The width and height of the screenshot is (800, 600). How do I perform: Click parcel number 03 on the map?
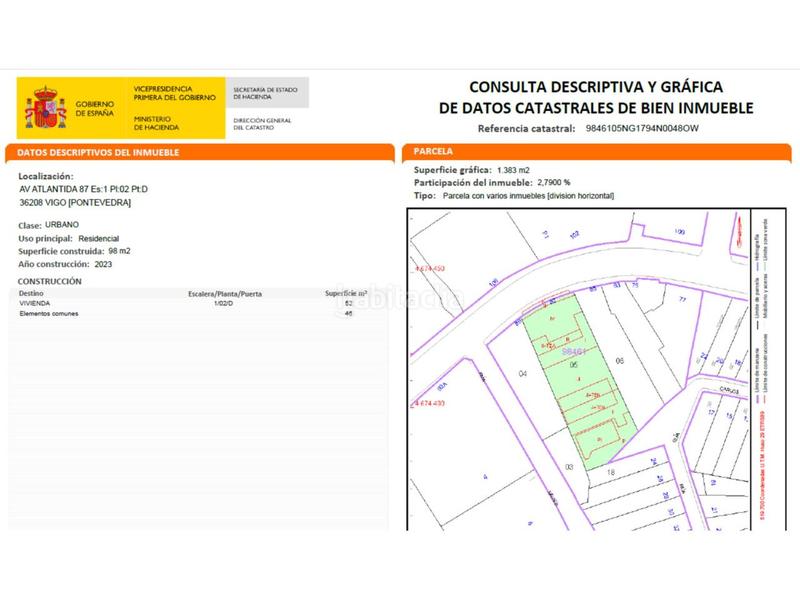click(x=569, y=467)
